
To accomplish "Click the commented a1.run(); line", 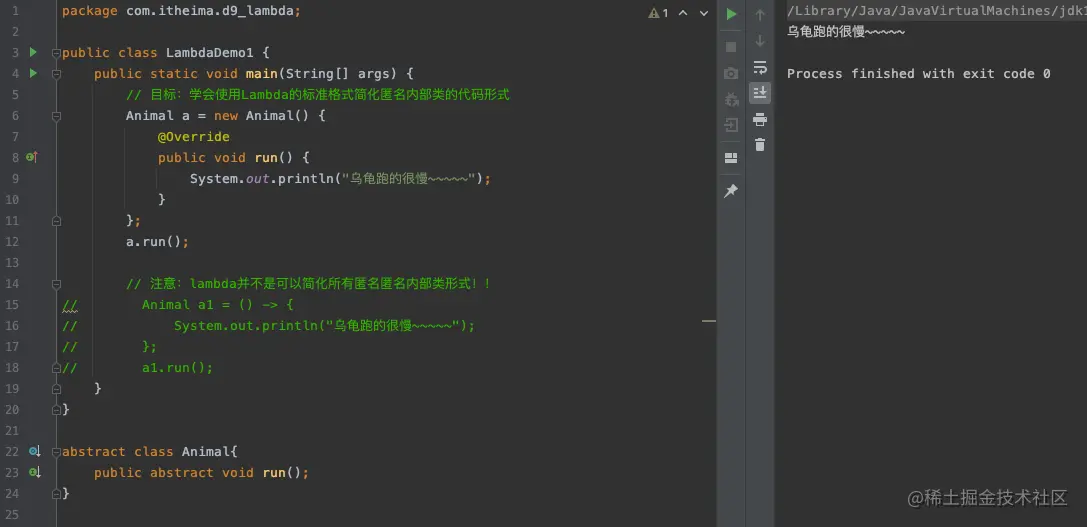I will point(177,368).
